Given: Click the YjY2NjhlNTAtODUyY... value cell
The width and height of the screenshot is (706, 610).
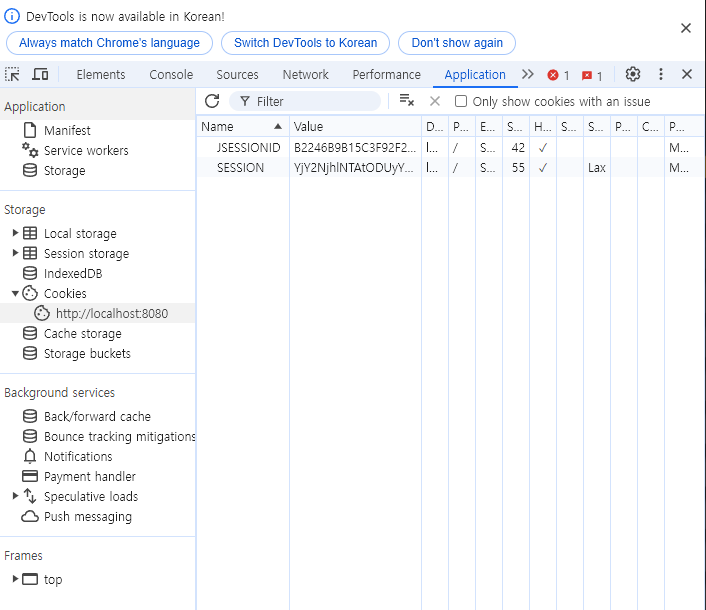Looking at the screenshot, I should click(x=355, y=168).
